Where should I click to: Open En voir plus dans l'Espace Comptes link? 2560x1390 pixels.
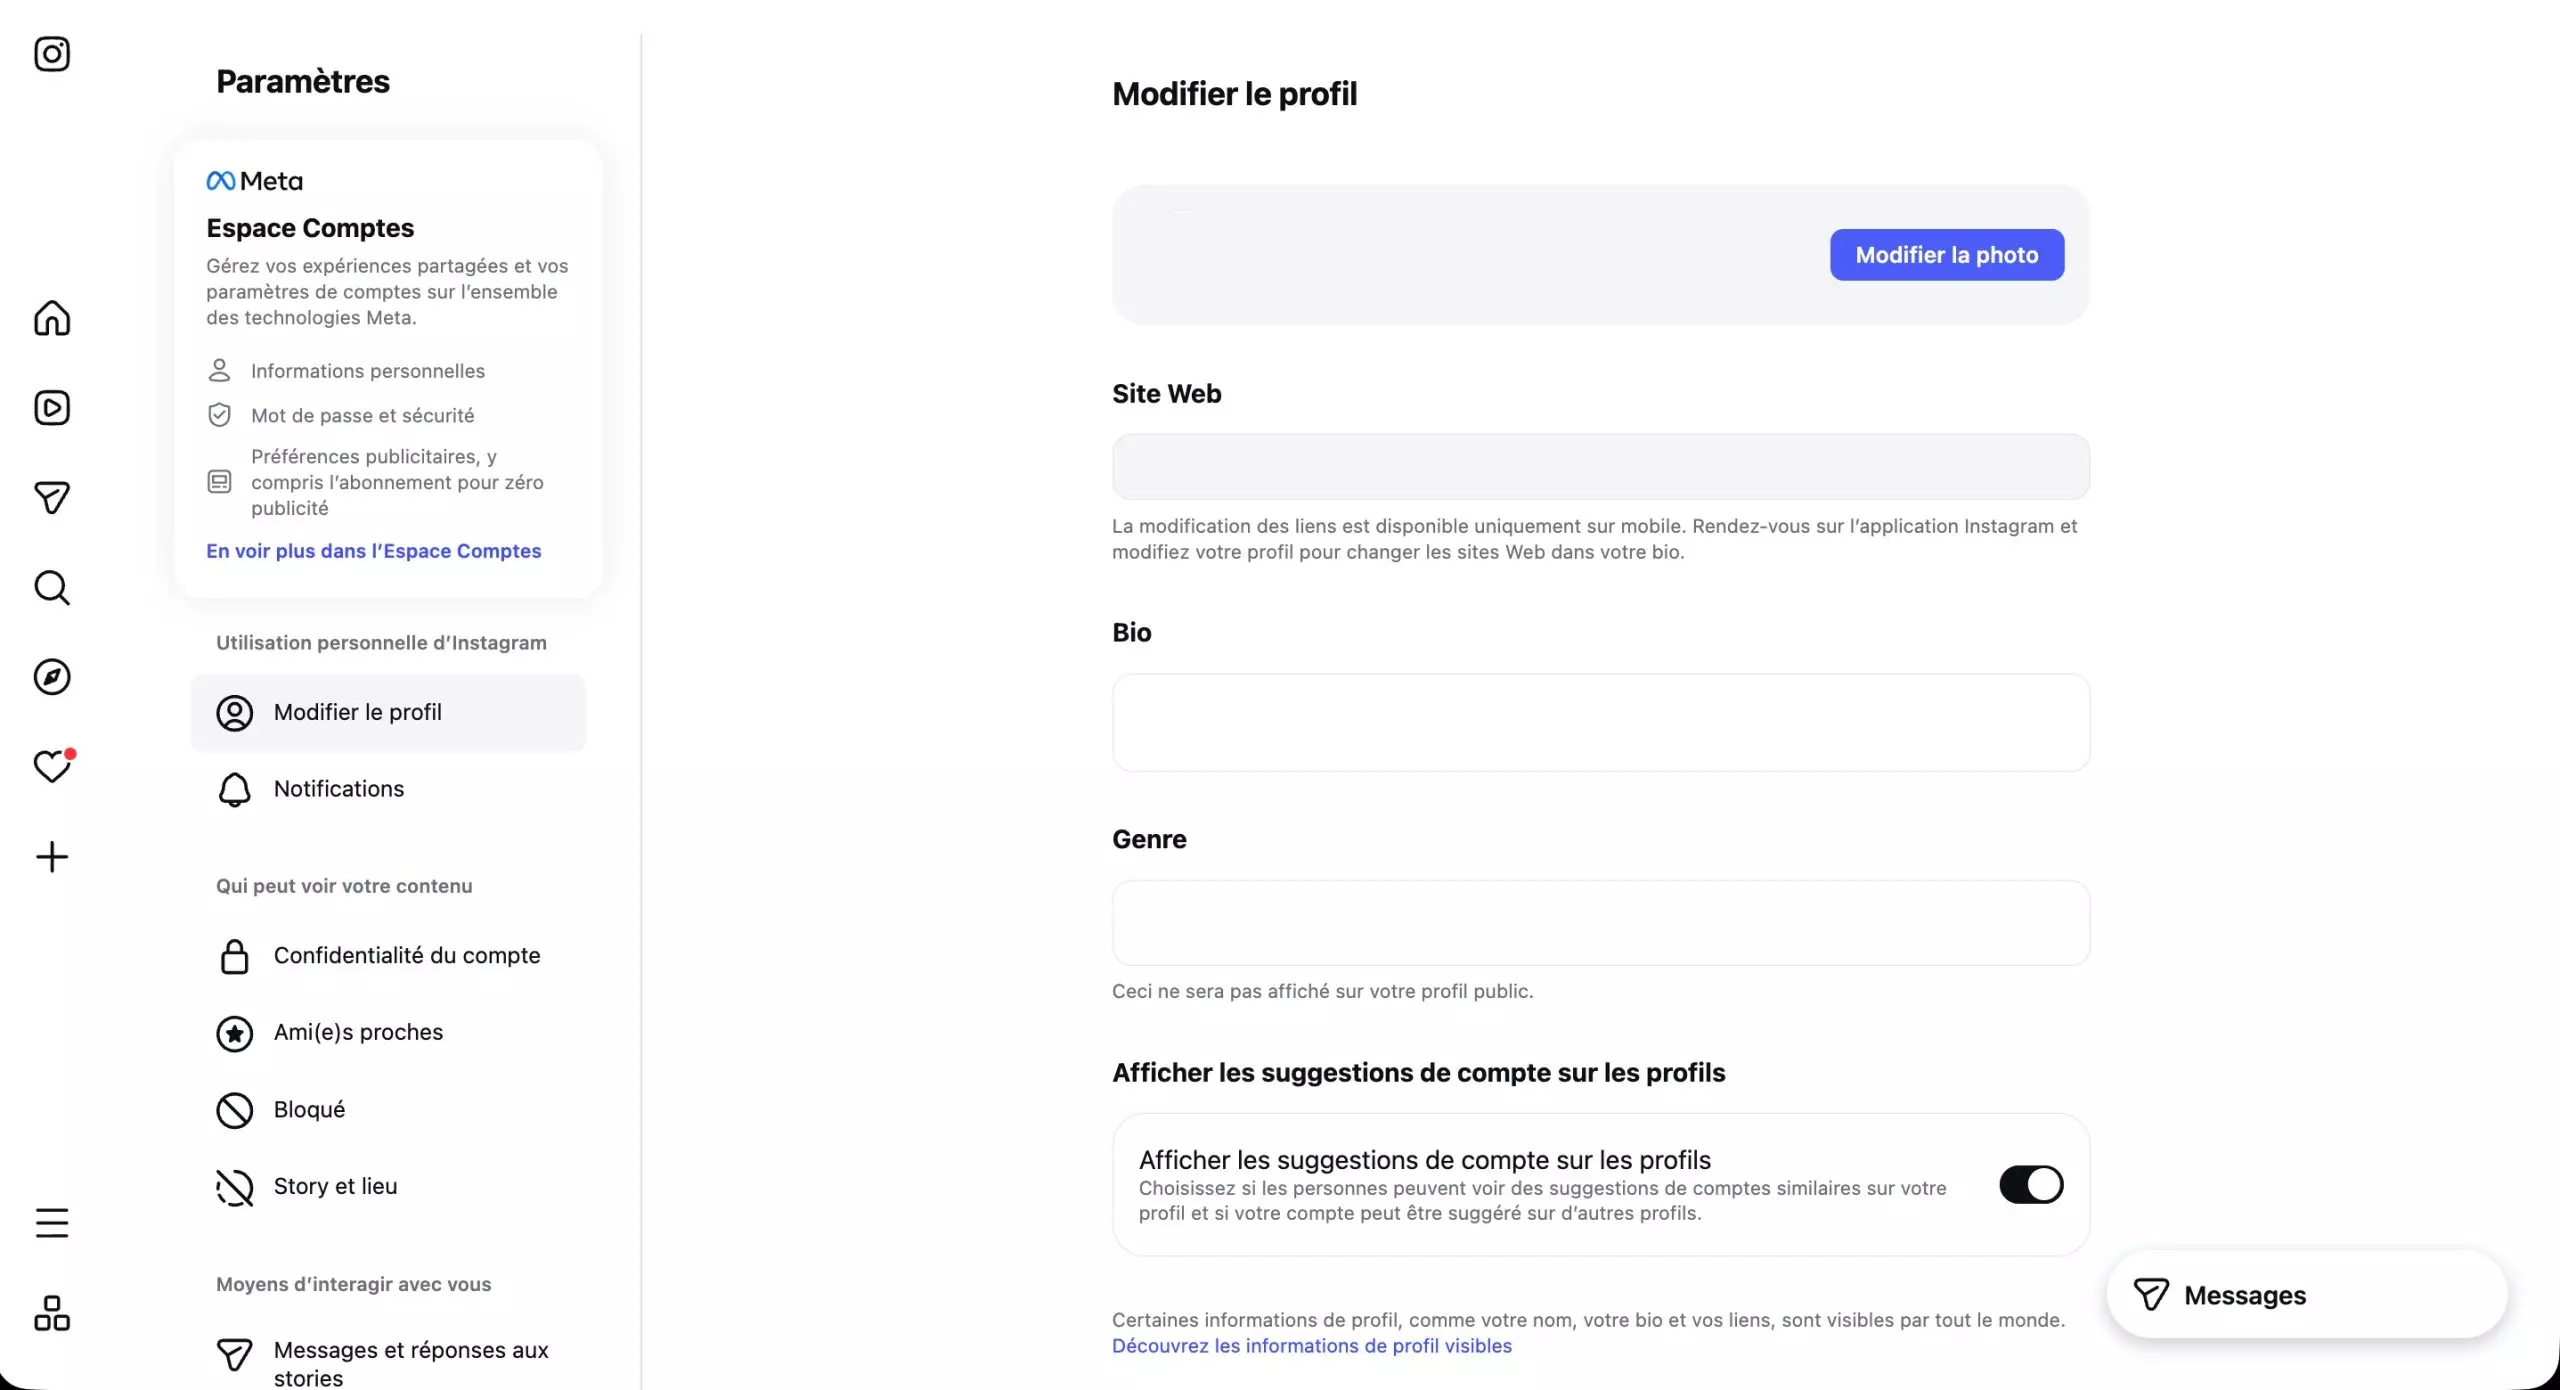[x=373, y=551]
